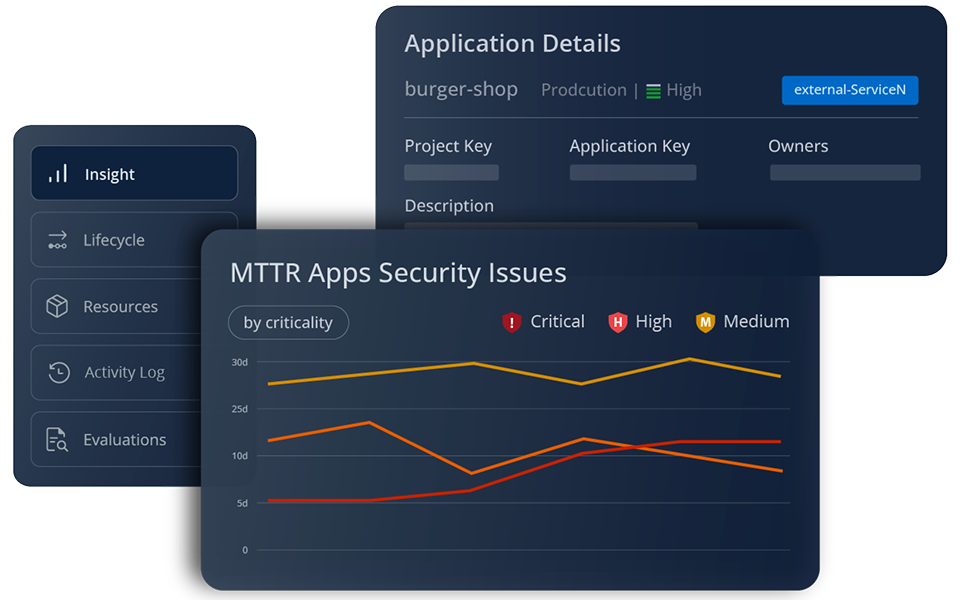Screen dimensions: 960x600
Task: Open the Activity Log section
Action: (x=124, y=372)
